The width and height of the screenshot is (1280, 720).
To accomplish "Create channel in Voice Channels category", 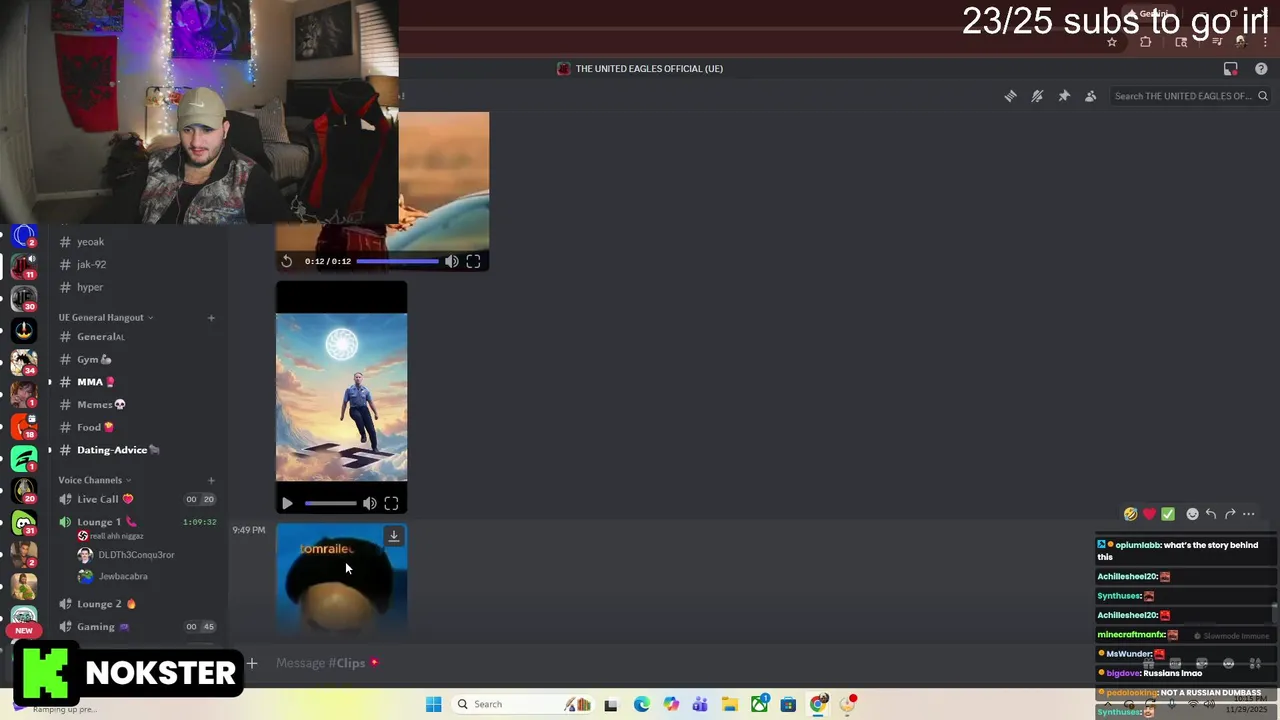I will [x=211, y=481].
